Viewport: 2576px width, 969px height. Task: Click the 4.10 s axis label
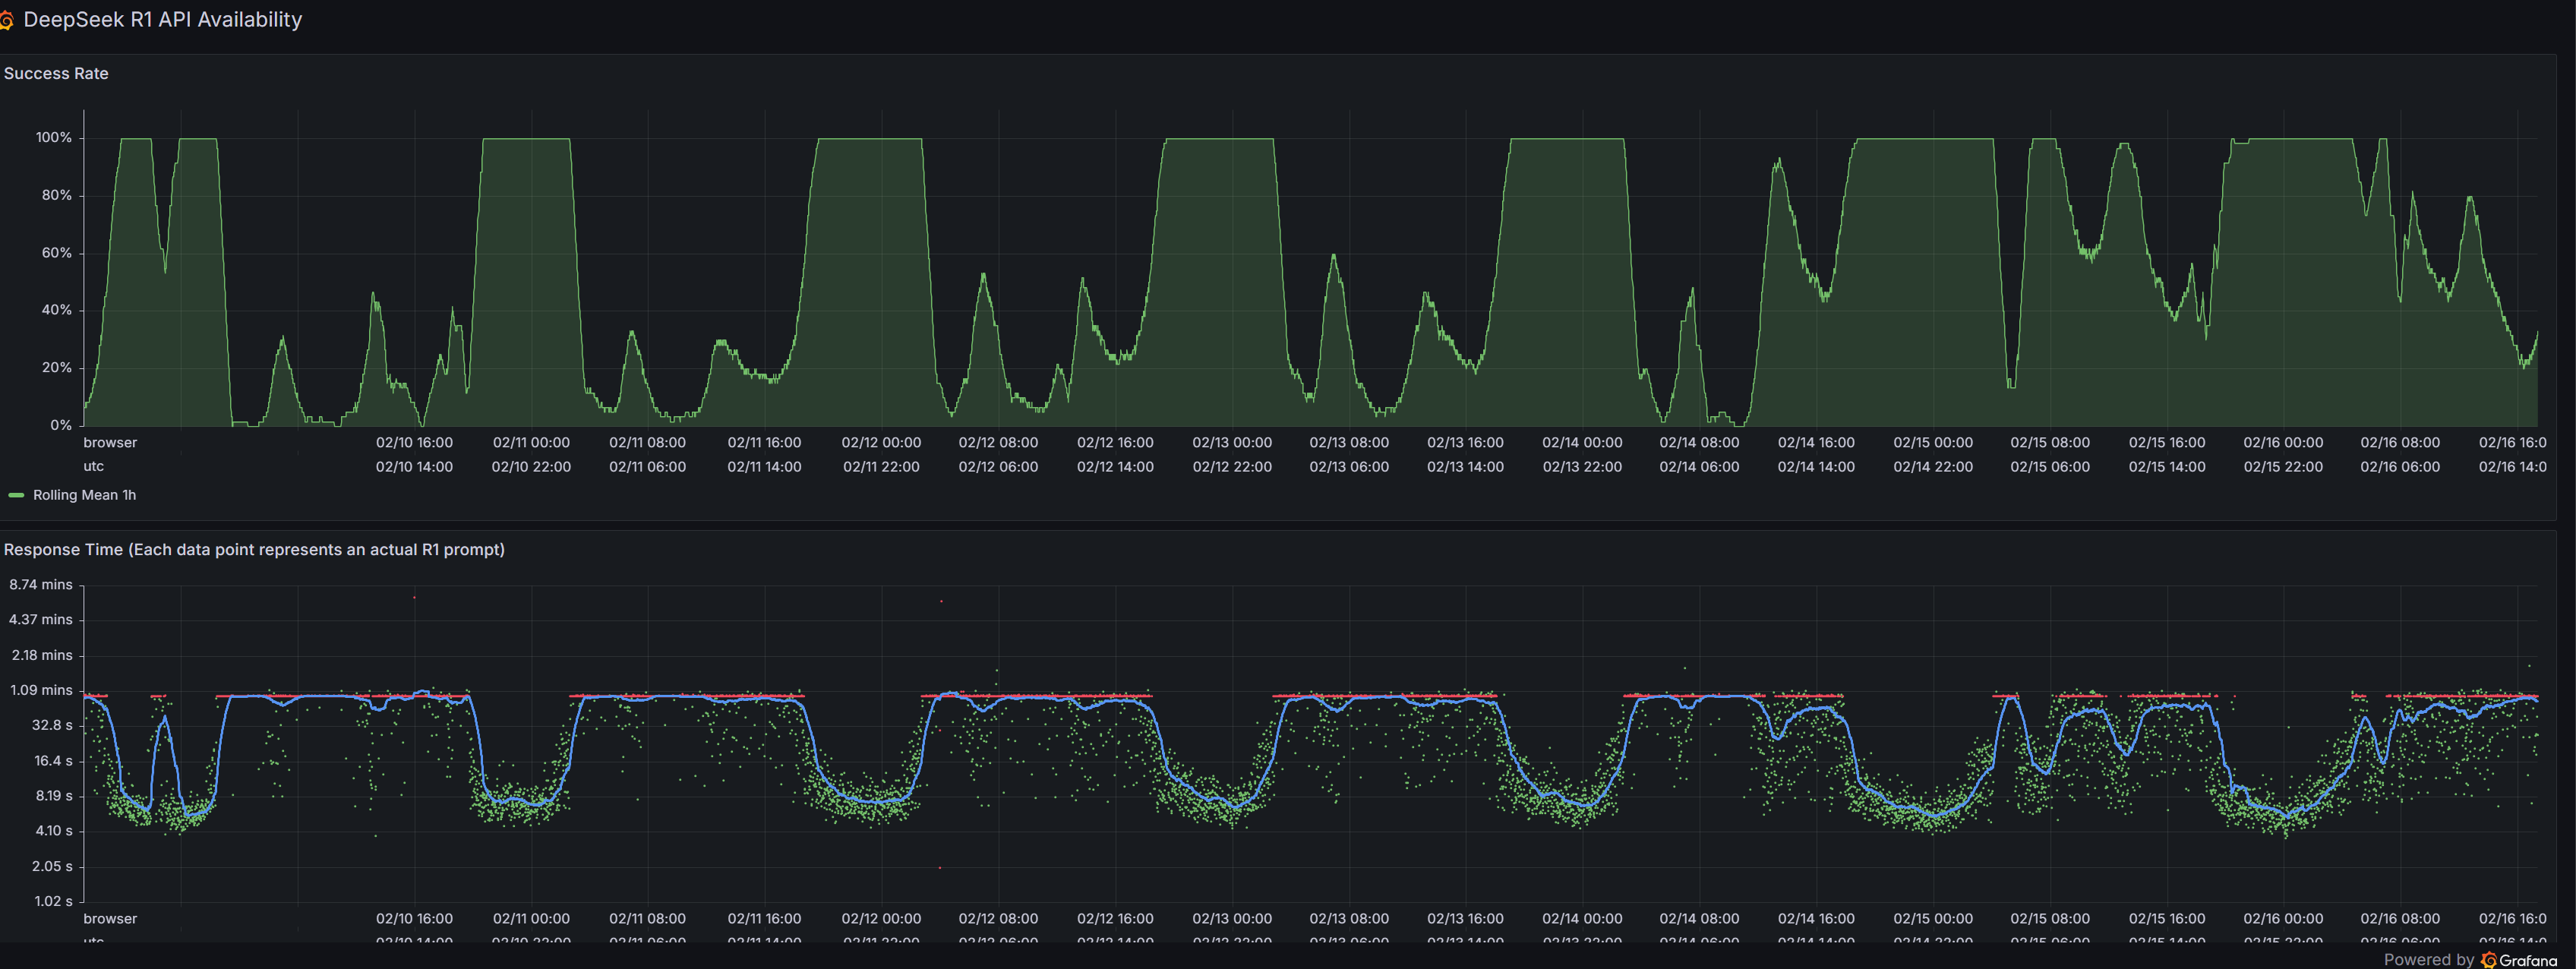click(x=54, y=831)
